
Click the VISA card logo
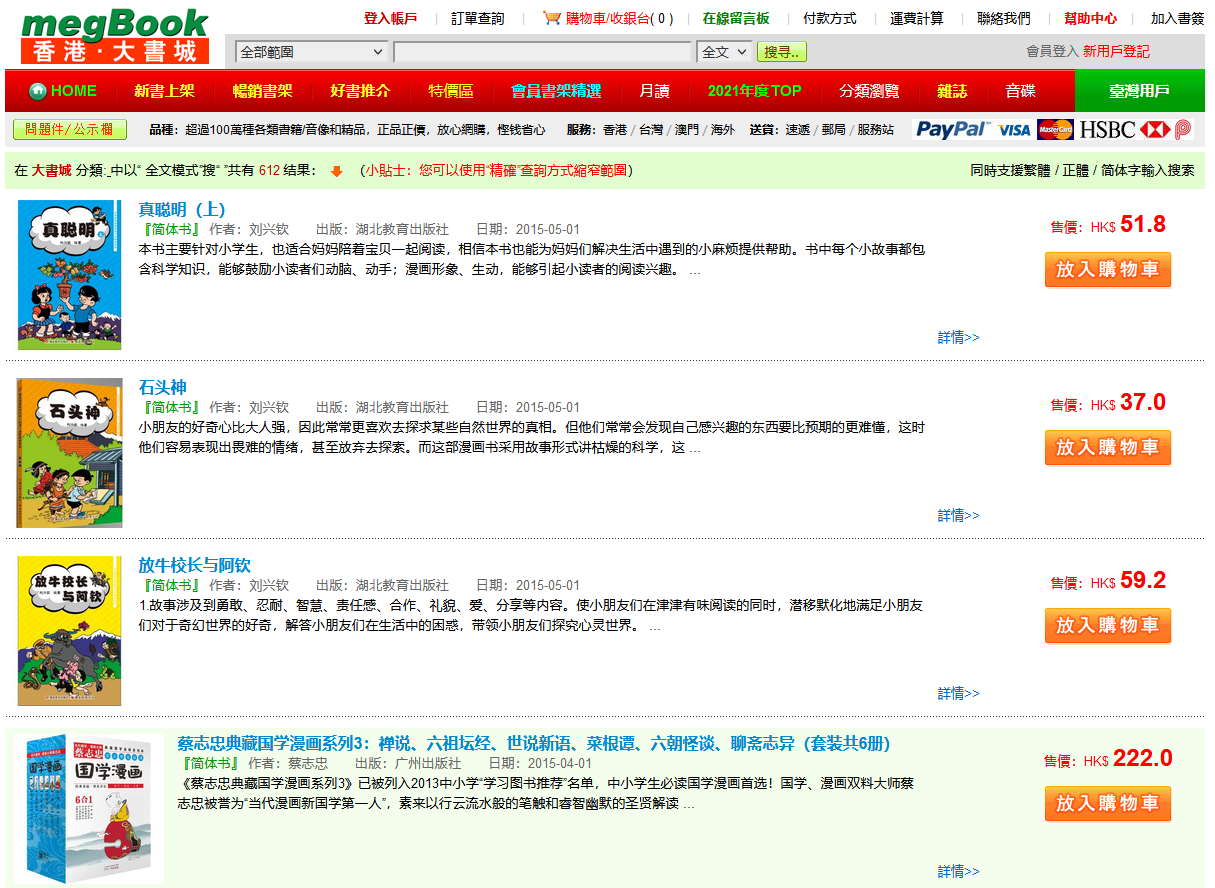(1014, 129)
